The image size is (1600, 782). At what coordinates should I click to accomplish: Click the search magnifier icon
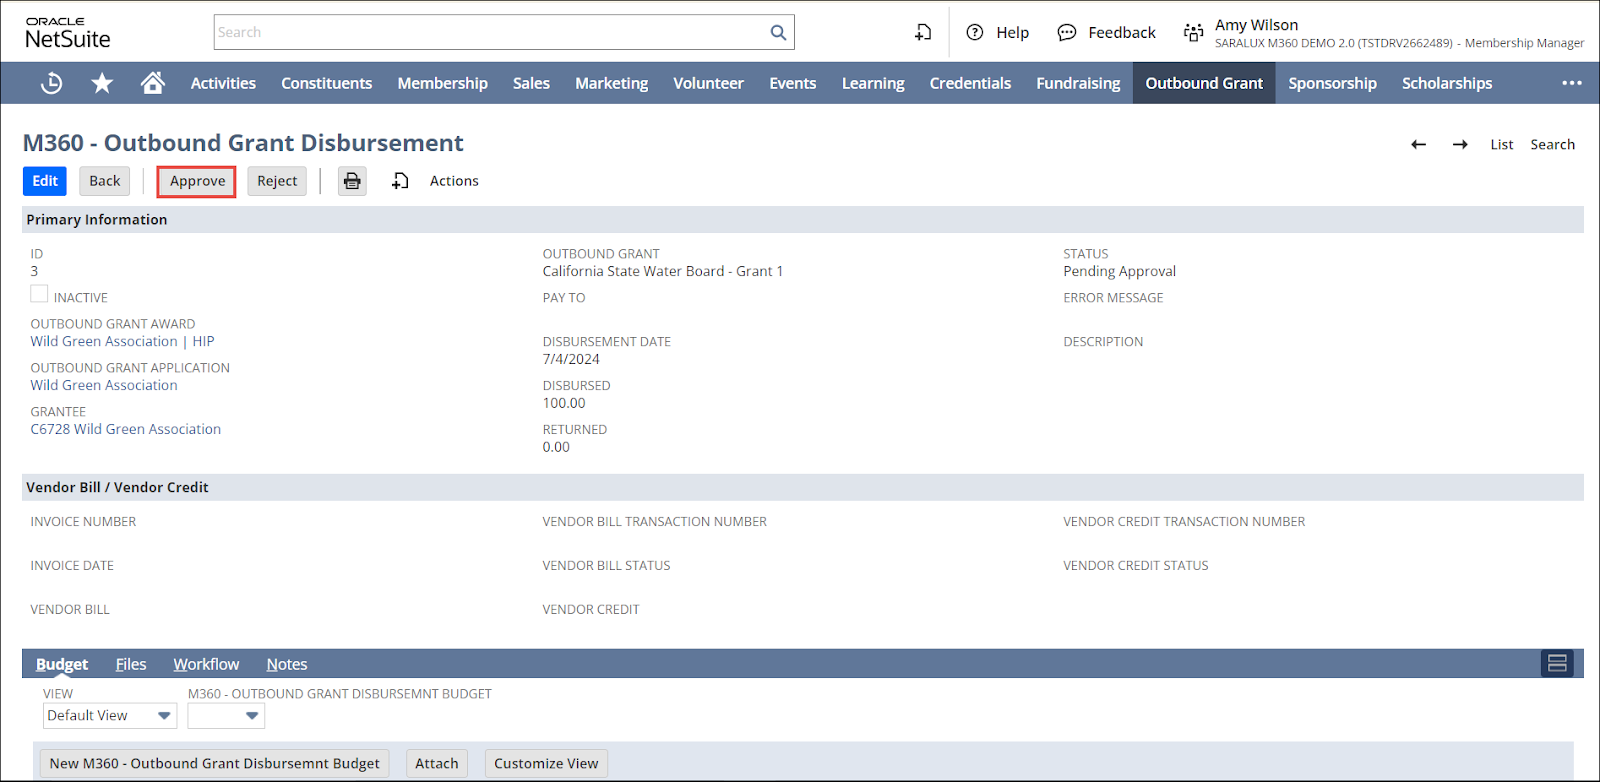(x=778, y=33)
